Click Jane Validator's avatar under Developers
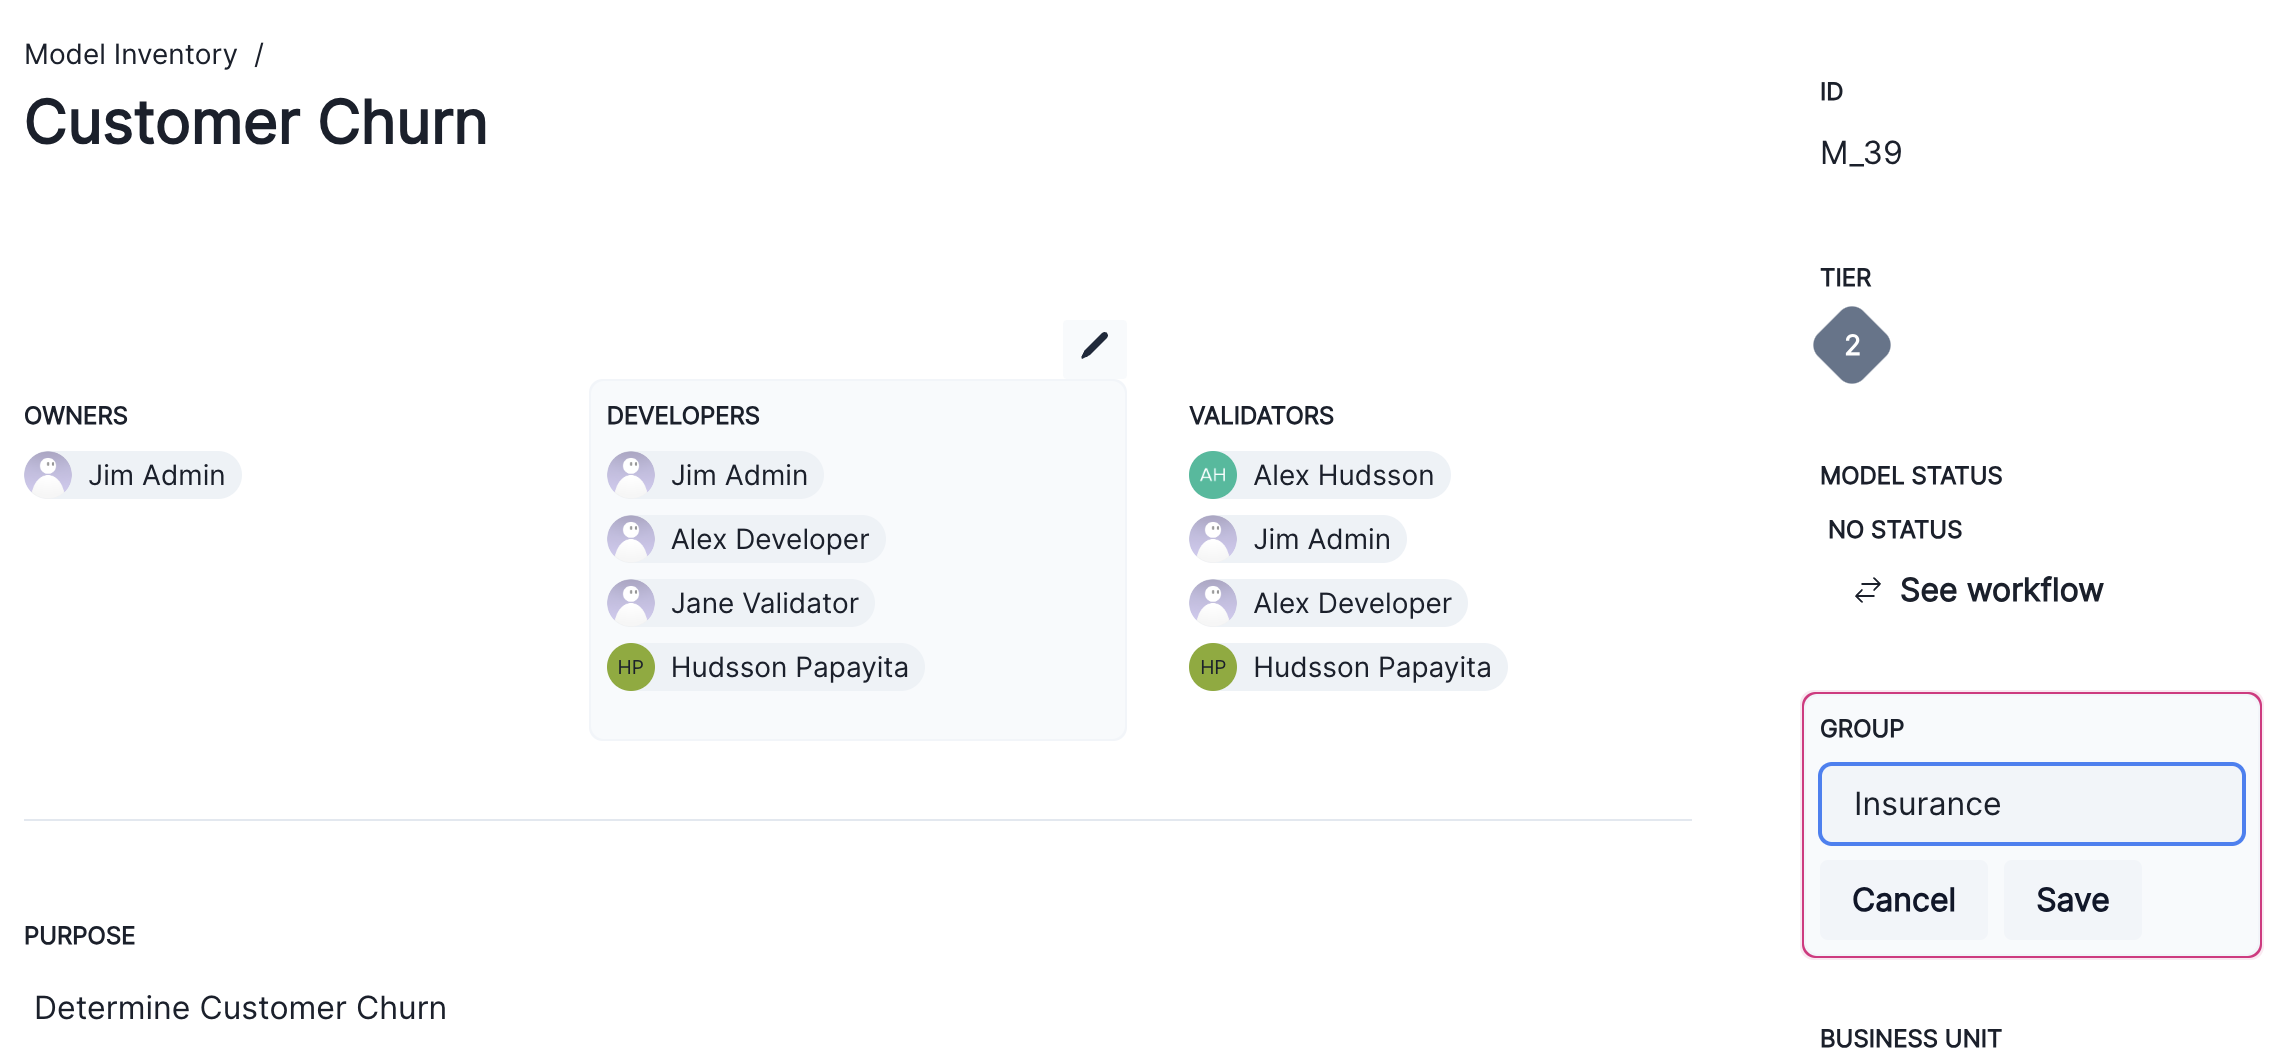This screenshot has height=1051, width=2286. (x=631, y=602)
